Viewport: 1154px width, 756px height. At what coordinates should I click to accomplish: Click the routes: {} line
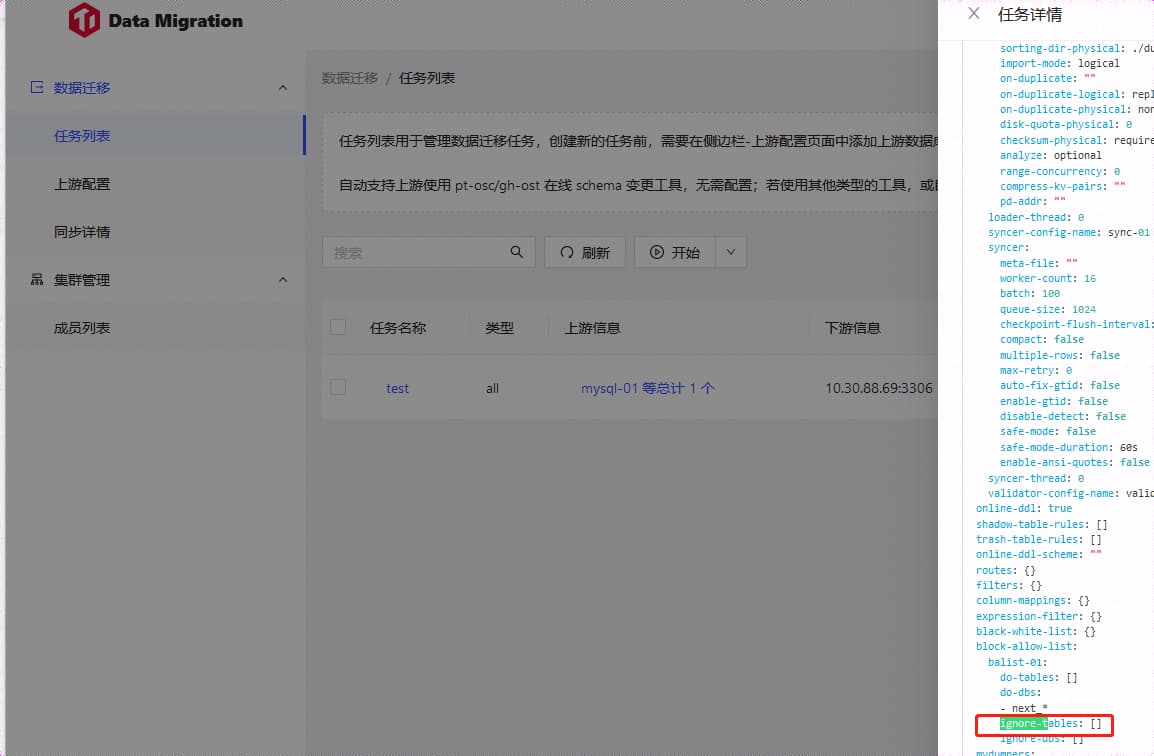coord(1005,570)
